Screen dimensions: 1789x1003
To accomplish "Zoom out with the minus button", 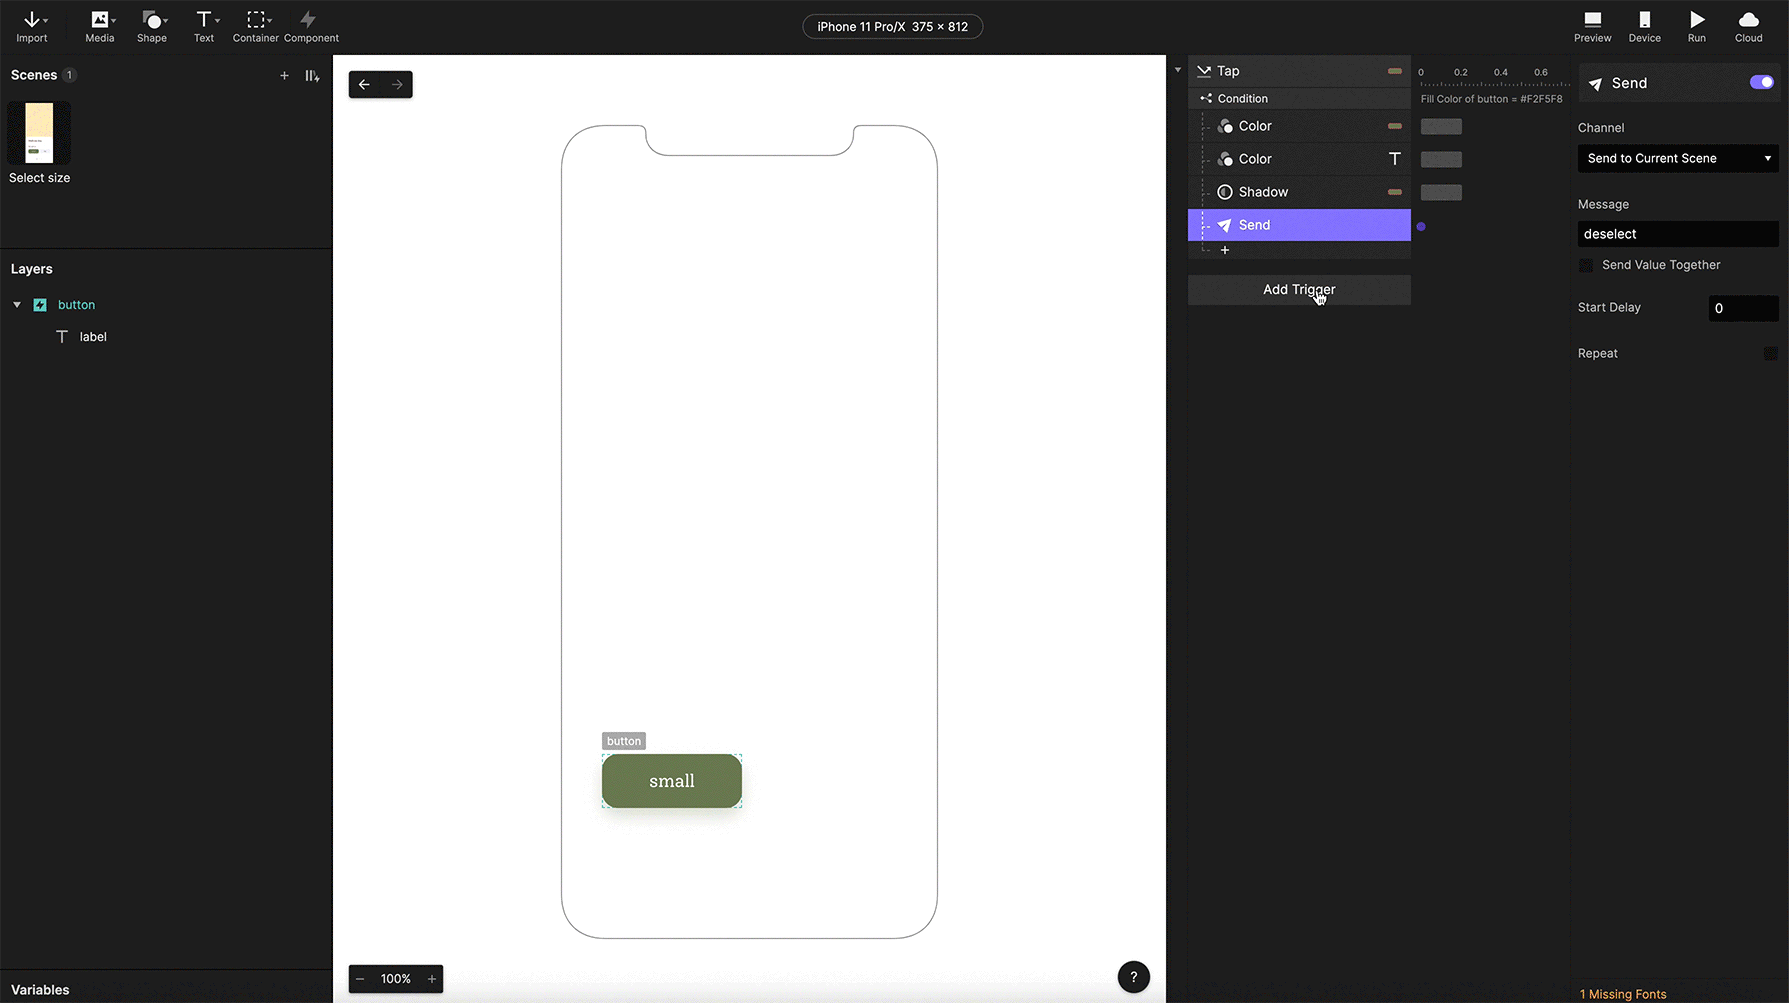I will click(x=360, y=979).
